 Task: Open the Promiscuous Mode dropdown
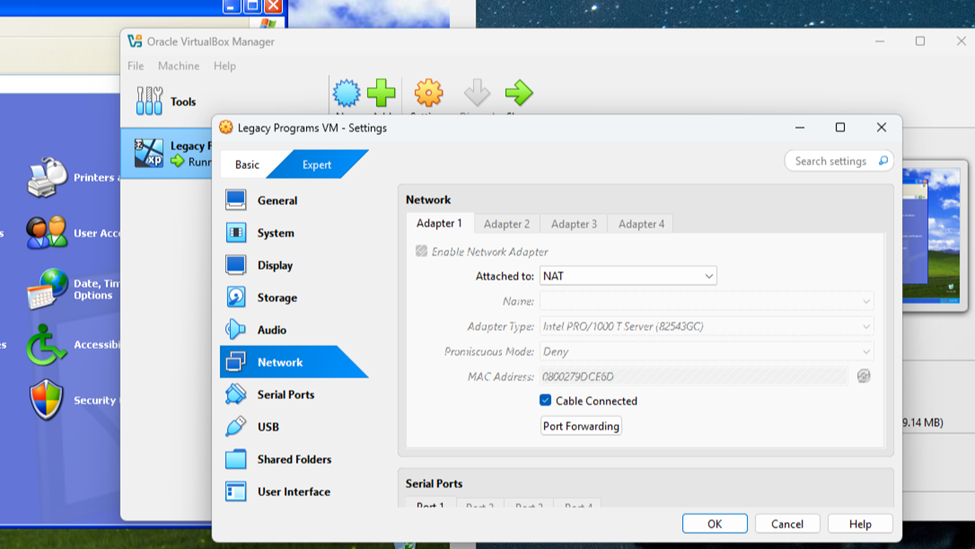706,351
